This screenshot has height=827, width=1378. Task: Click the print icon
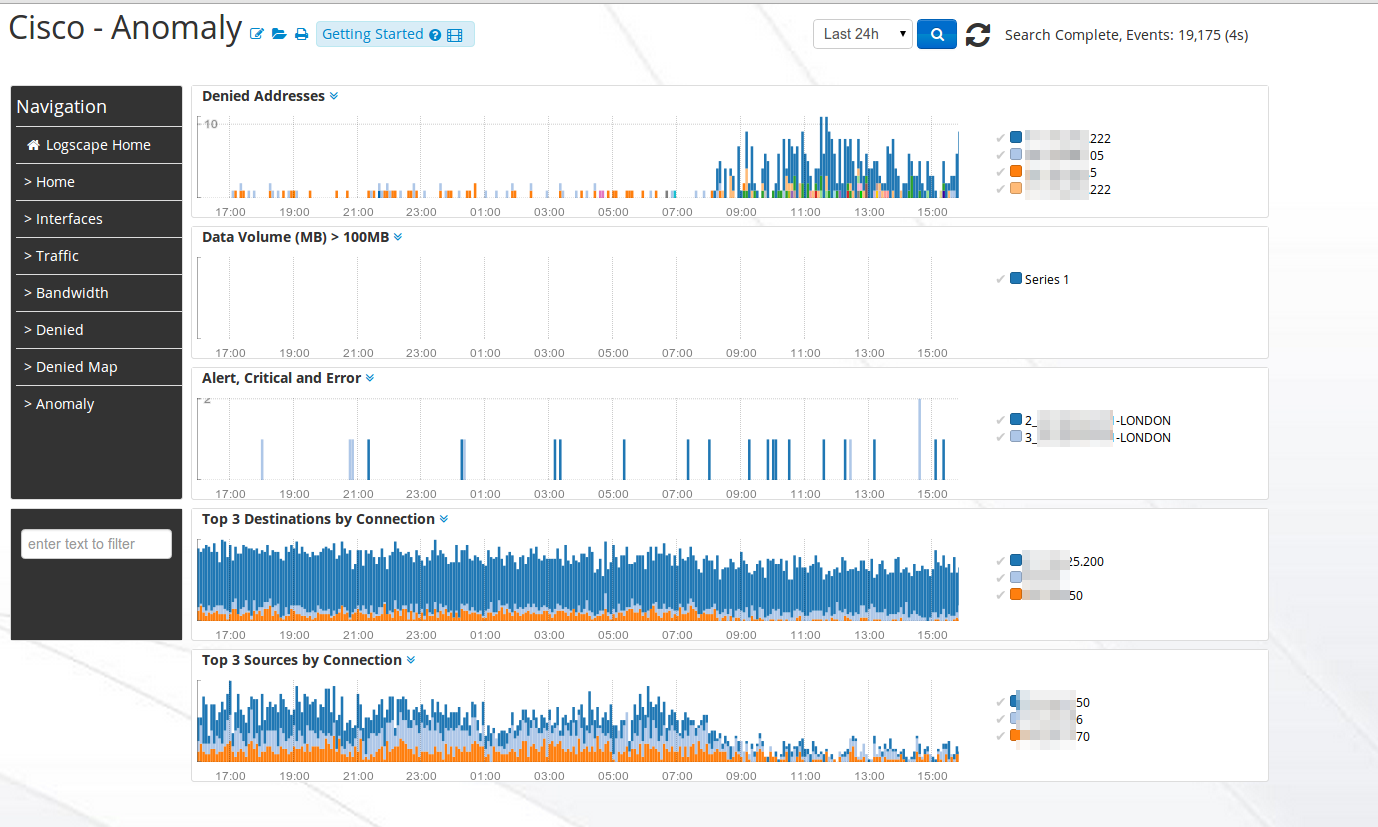(301, 35)
